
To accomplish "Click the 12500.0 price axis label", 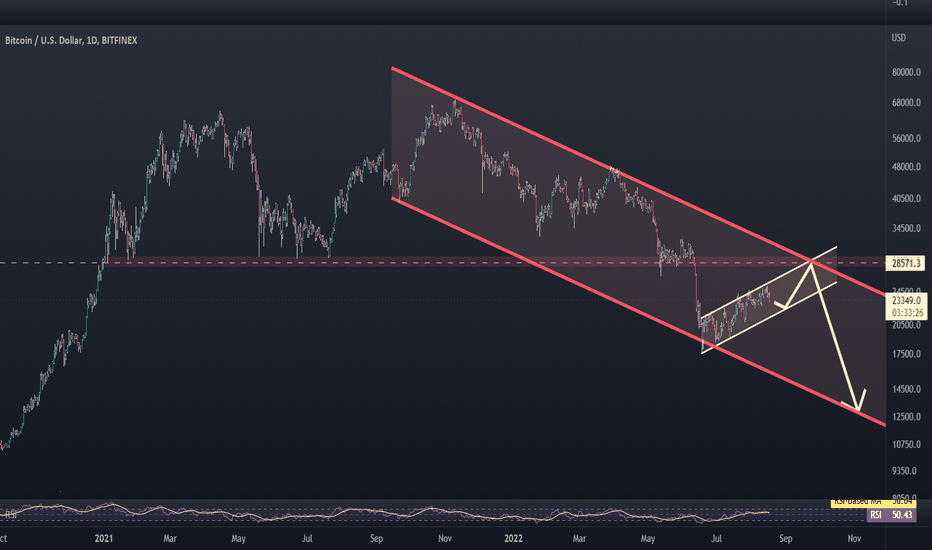I will click(x=906, y=417).
